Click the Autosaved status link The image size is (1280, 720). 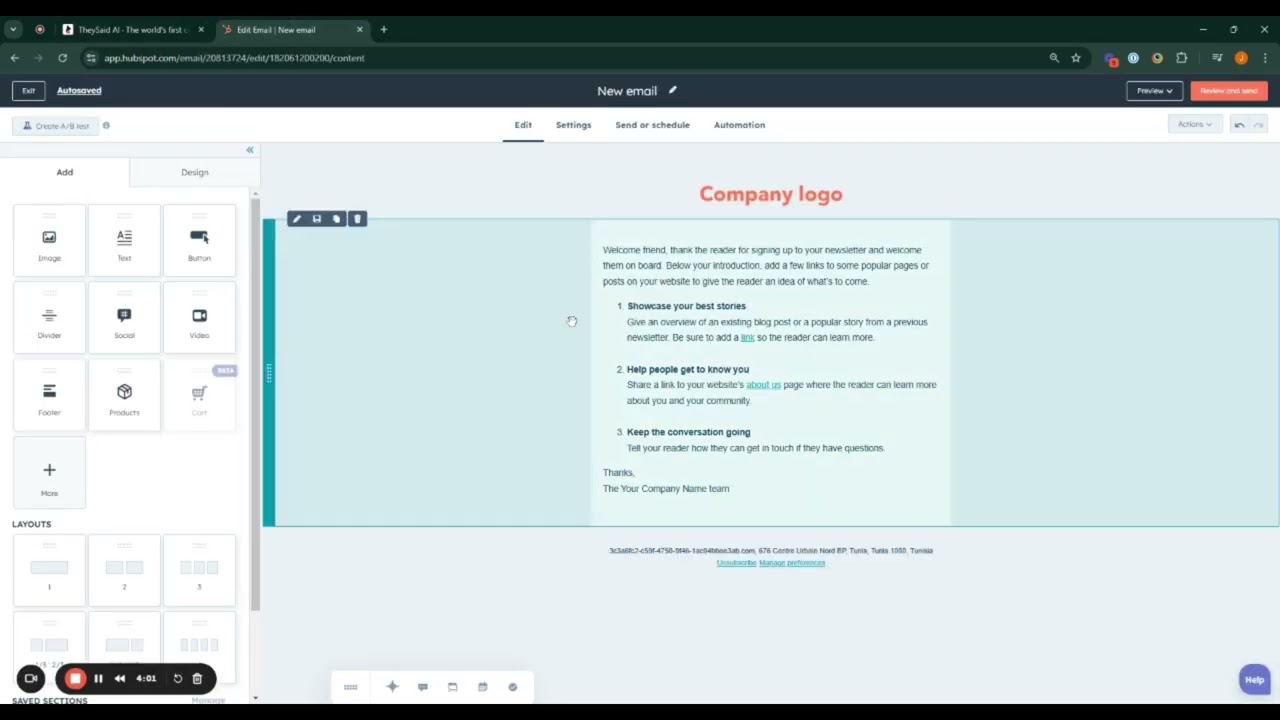pos(79,91)
